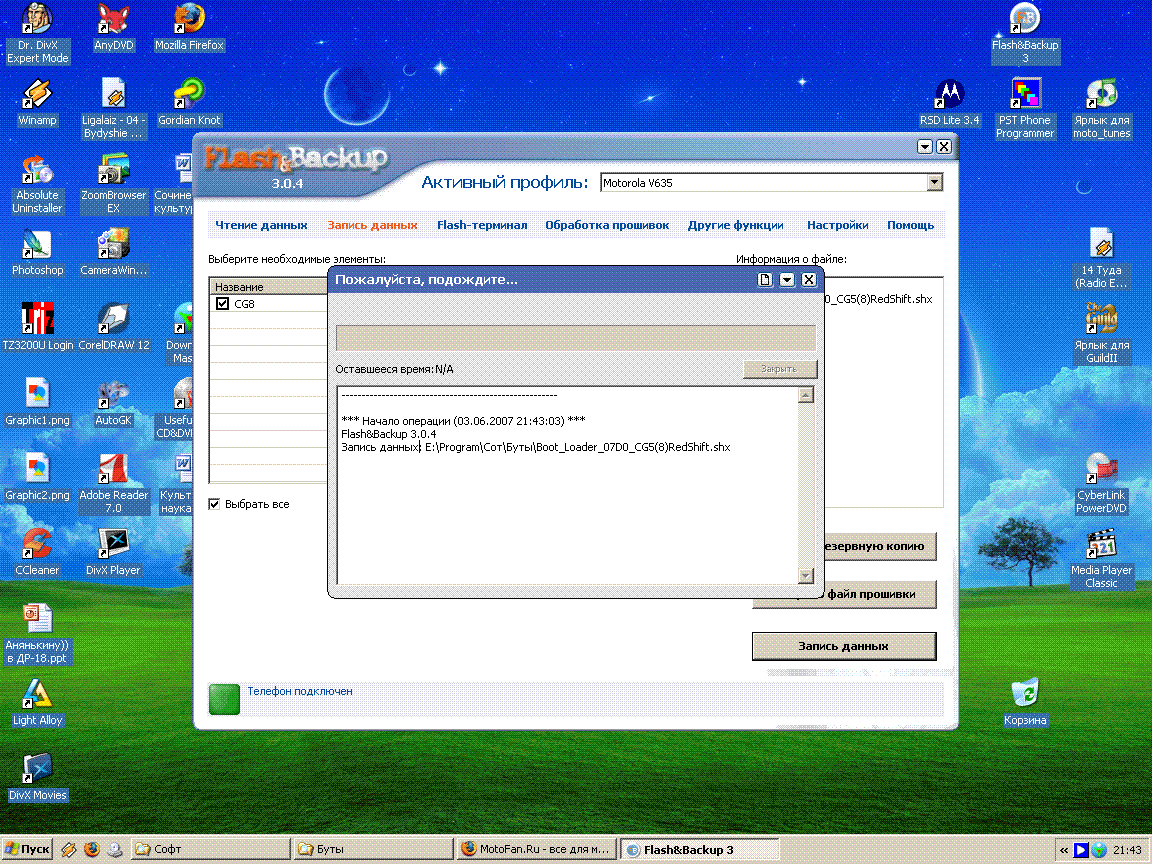Click the Firefox quick launch icon
This screenshot has width=1152, height=864.
(92, 849)
